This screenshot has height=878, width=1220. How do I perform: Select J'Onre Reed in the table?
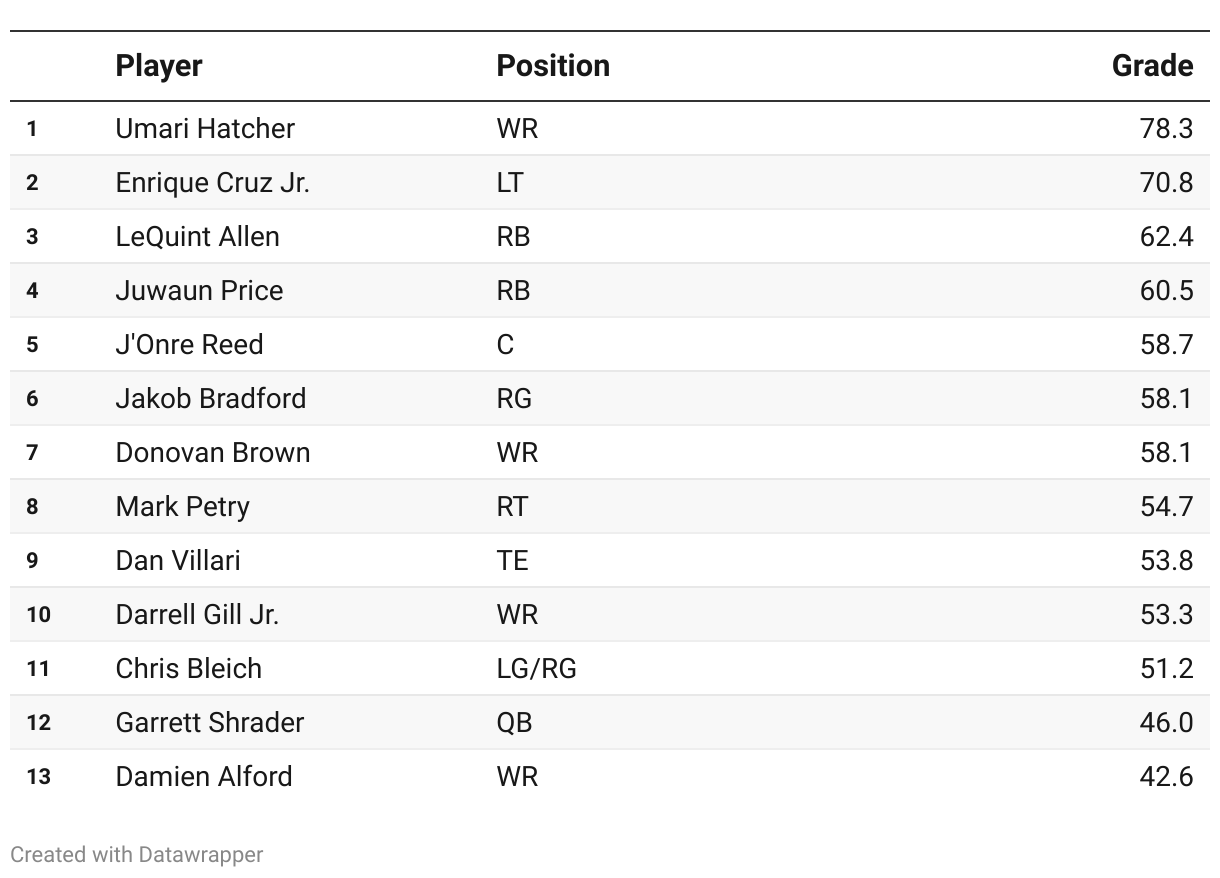(189, 345)
